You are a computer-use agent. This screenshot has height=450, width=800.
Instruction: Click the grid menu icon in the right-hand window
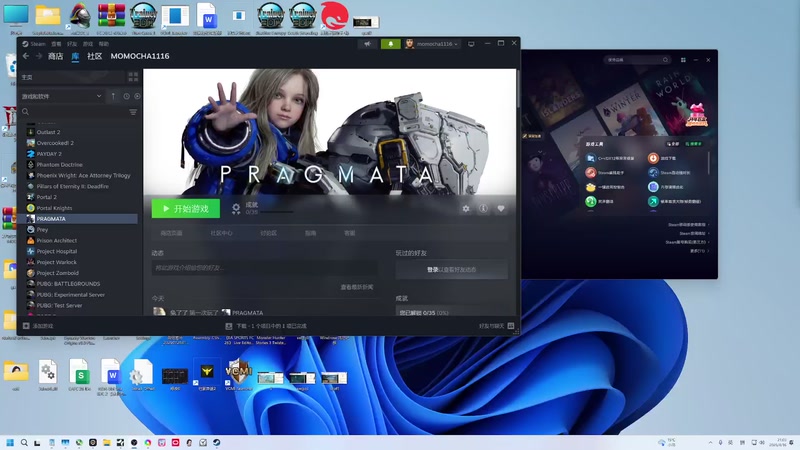[683, 60]
